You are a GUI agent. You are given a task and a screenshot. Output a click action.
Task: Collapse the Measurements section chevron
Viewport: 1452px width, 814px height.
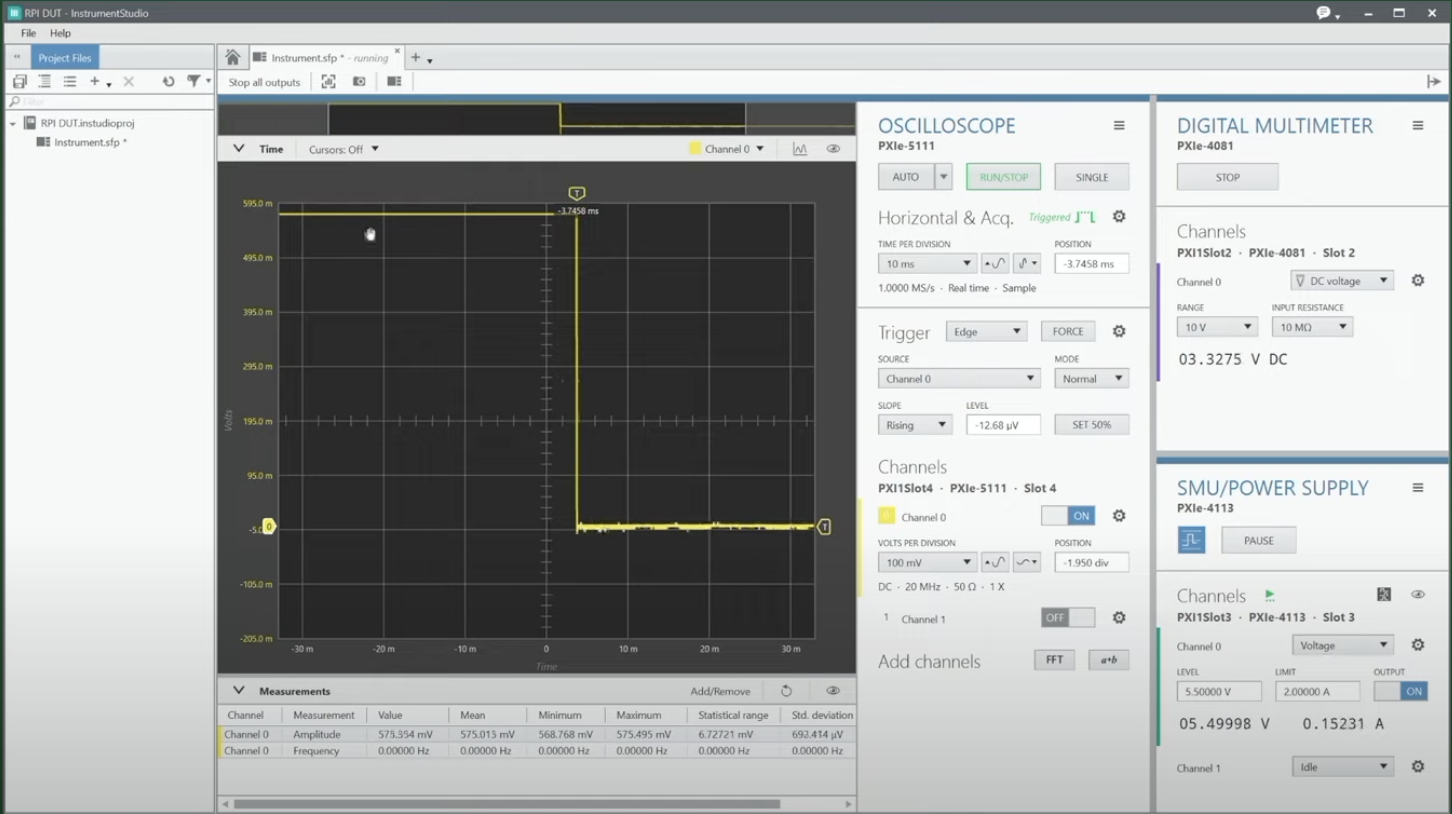pyautogui.click(x=238, y=691)
